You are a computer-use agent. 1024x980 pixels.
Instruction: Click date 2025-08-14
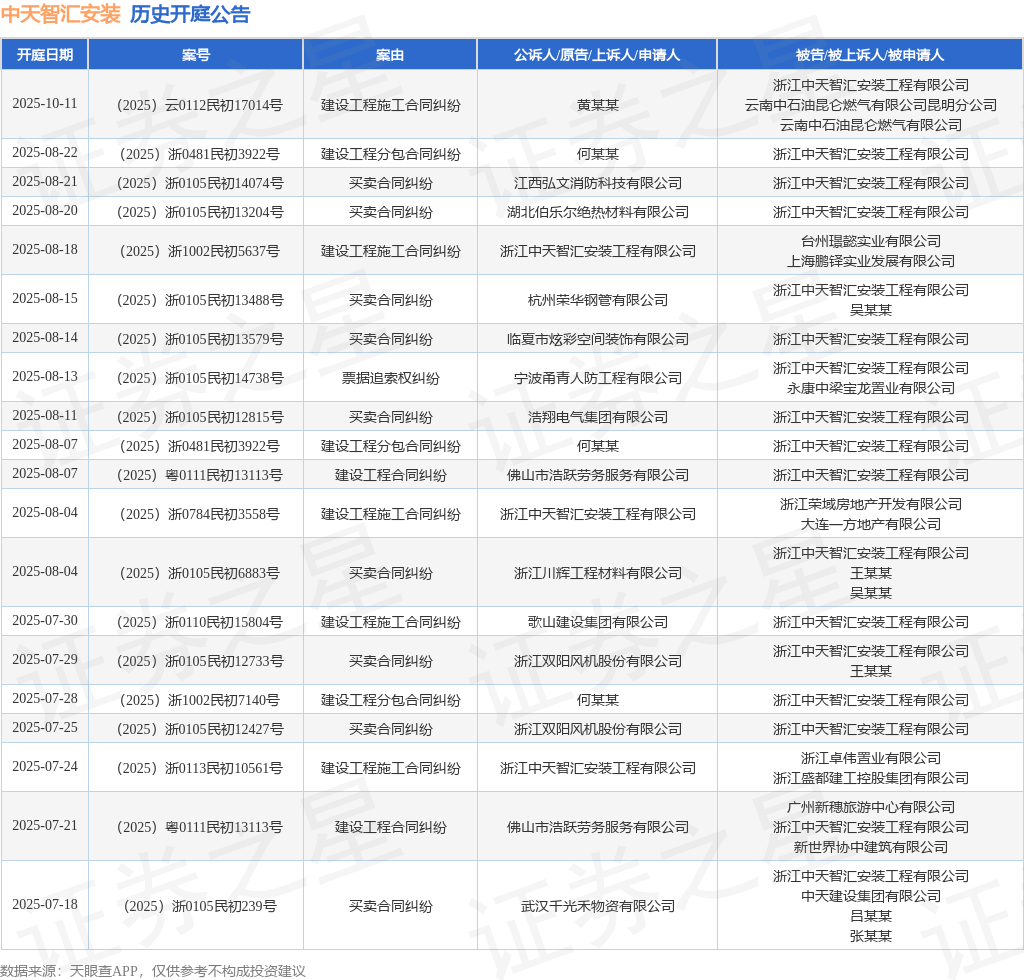[44, 338]
